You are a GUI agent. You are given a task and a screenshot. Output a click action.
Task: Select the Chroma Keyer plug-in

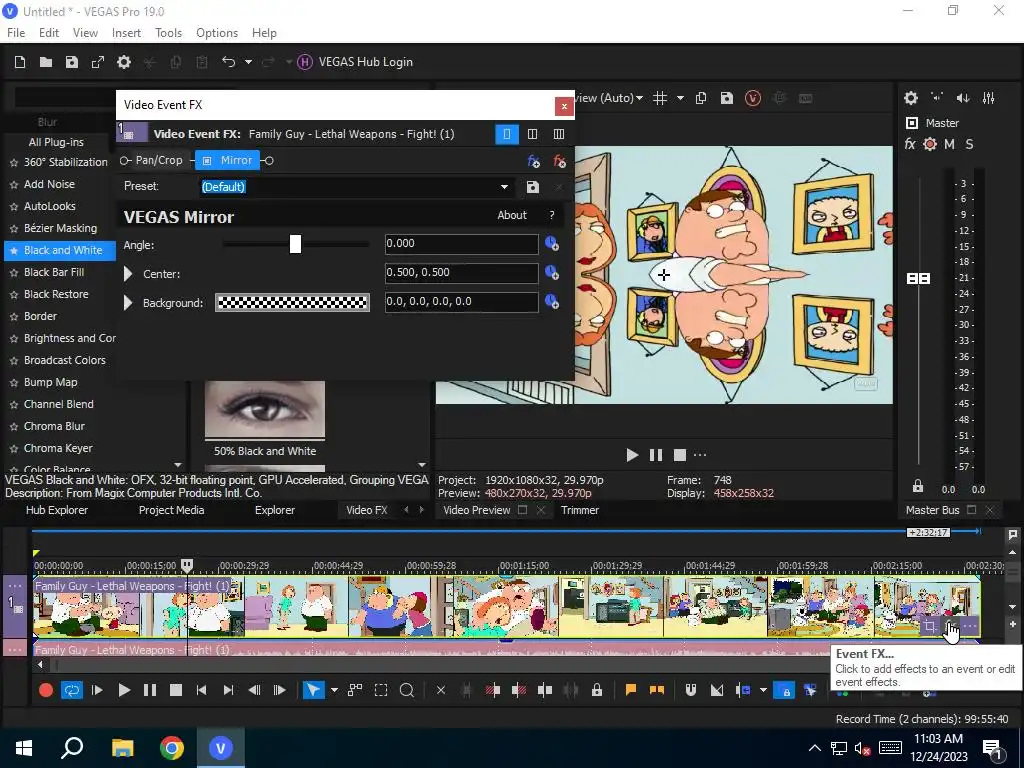click(x=58, y=449)
